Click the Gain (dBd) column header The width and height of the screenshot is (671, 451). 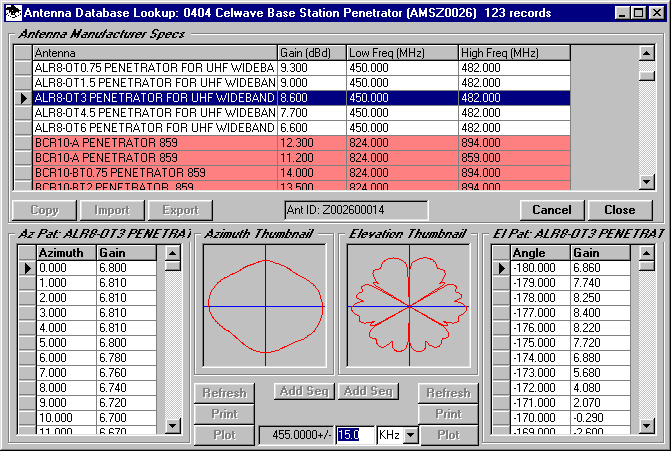pos(312,53)
